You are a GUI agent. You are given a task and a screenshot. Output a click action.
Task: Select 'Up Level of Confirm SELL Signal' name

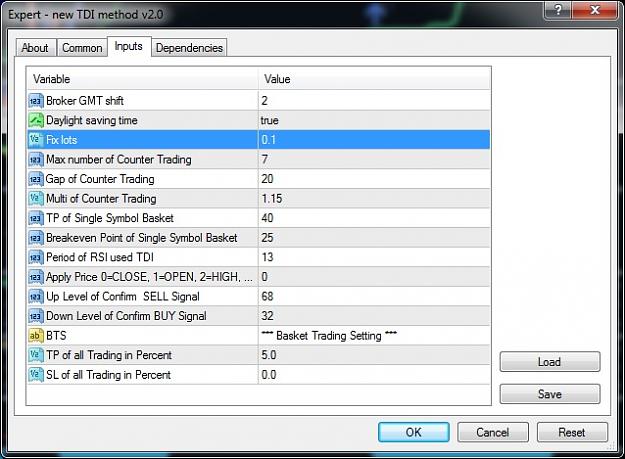(123, 296)
